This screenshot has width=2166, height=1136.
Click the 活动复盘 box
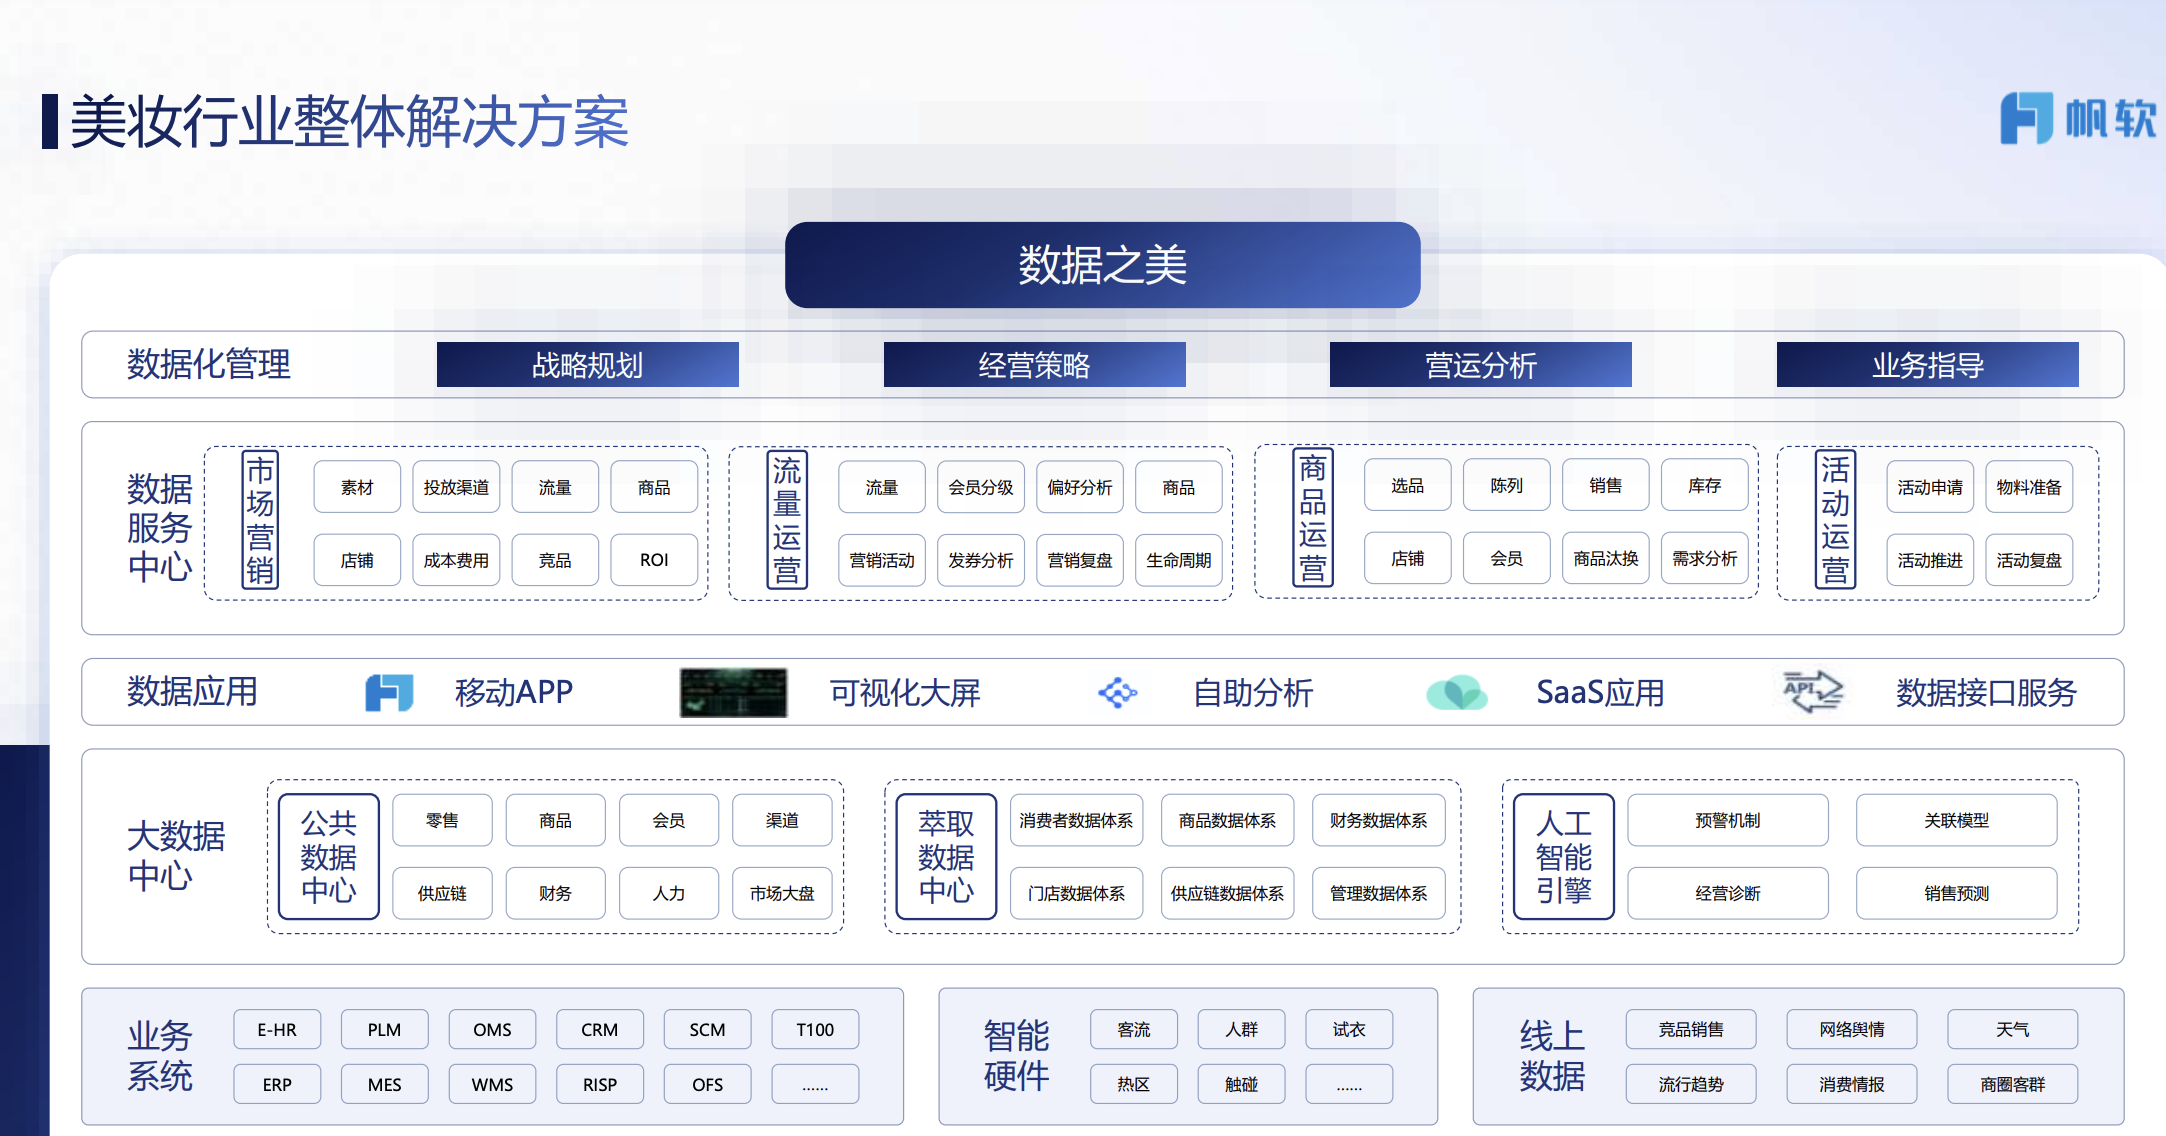coord(2028,560)
